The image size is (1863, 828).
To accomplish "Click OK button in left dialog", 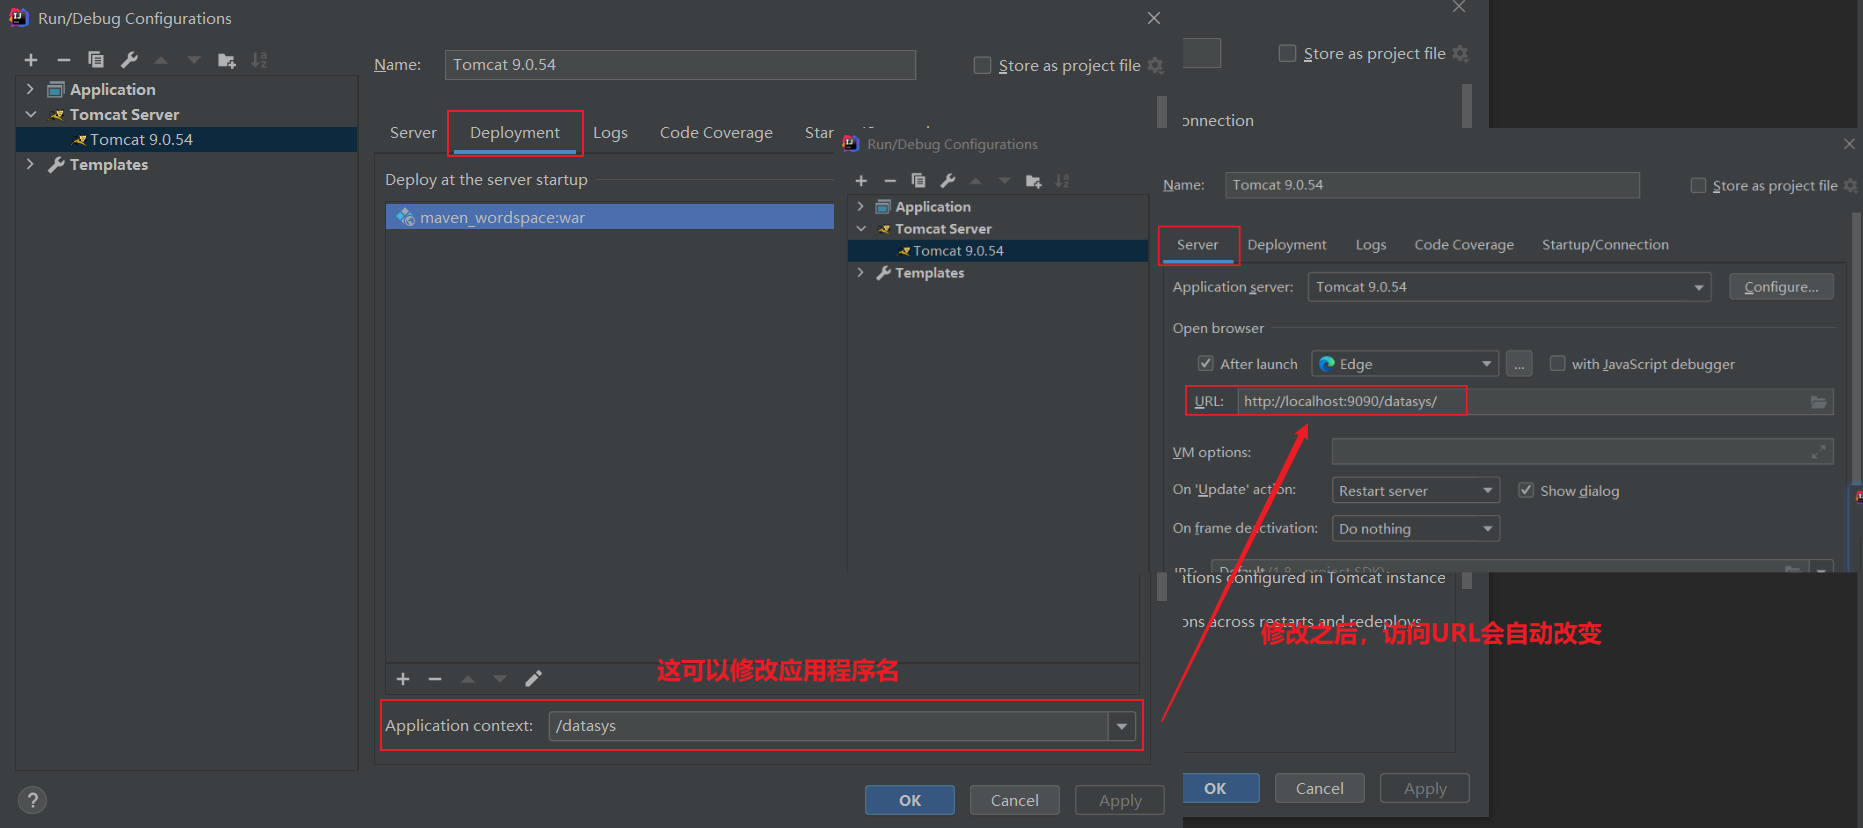I will 910,801.
